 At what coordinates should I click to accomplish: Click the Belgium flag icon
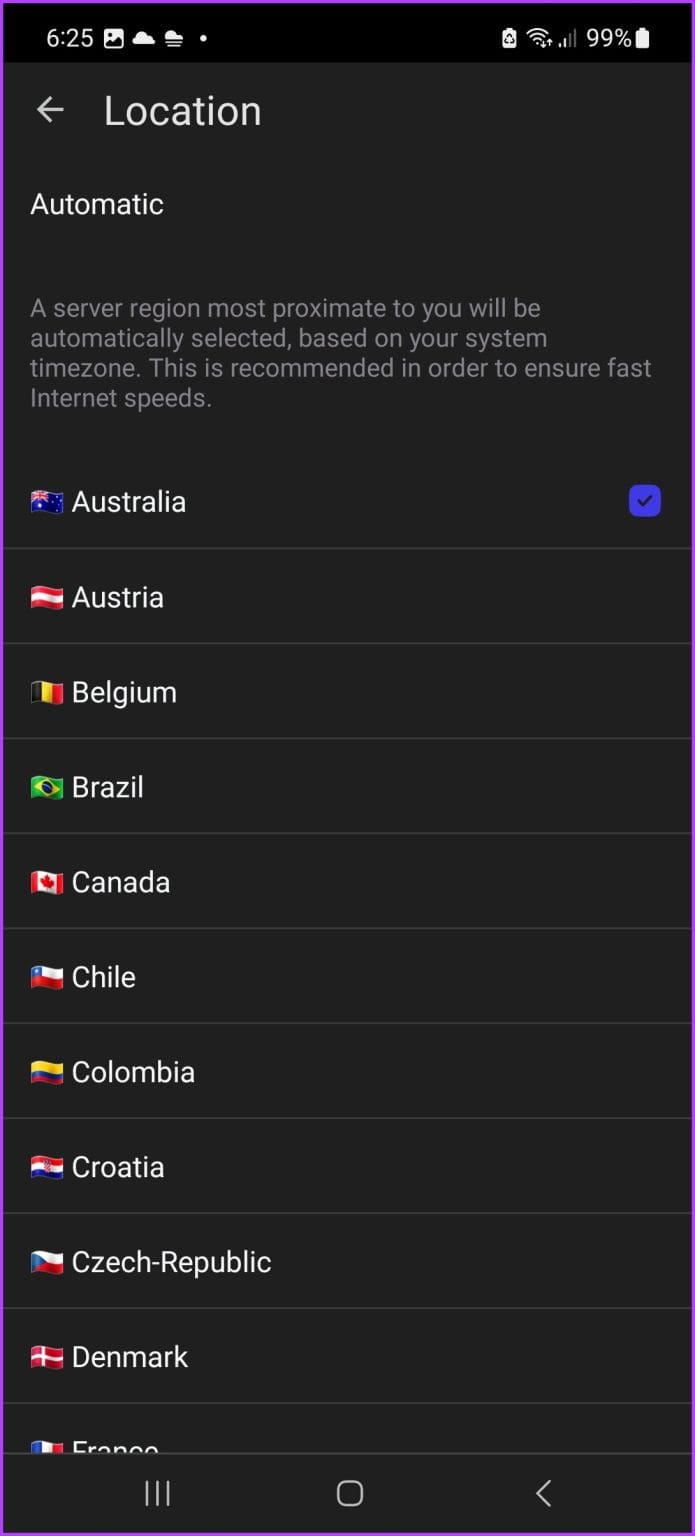(x=45, y=691)
